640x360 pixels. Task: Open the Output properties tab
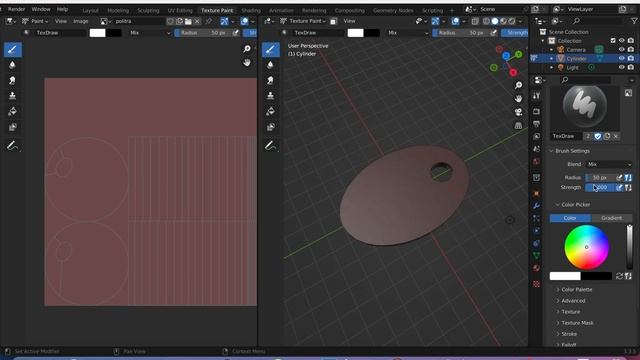[536, 124]
